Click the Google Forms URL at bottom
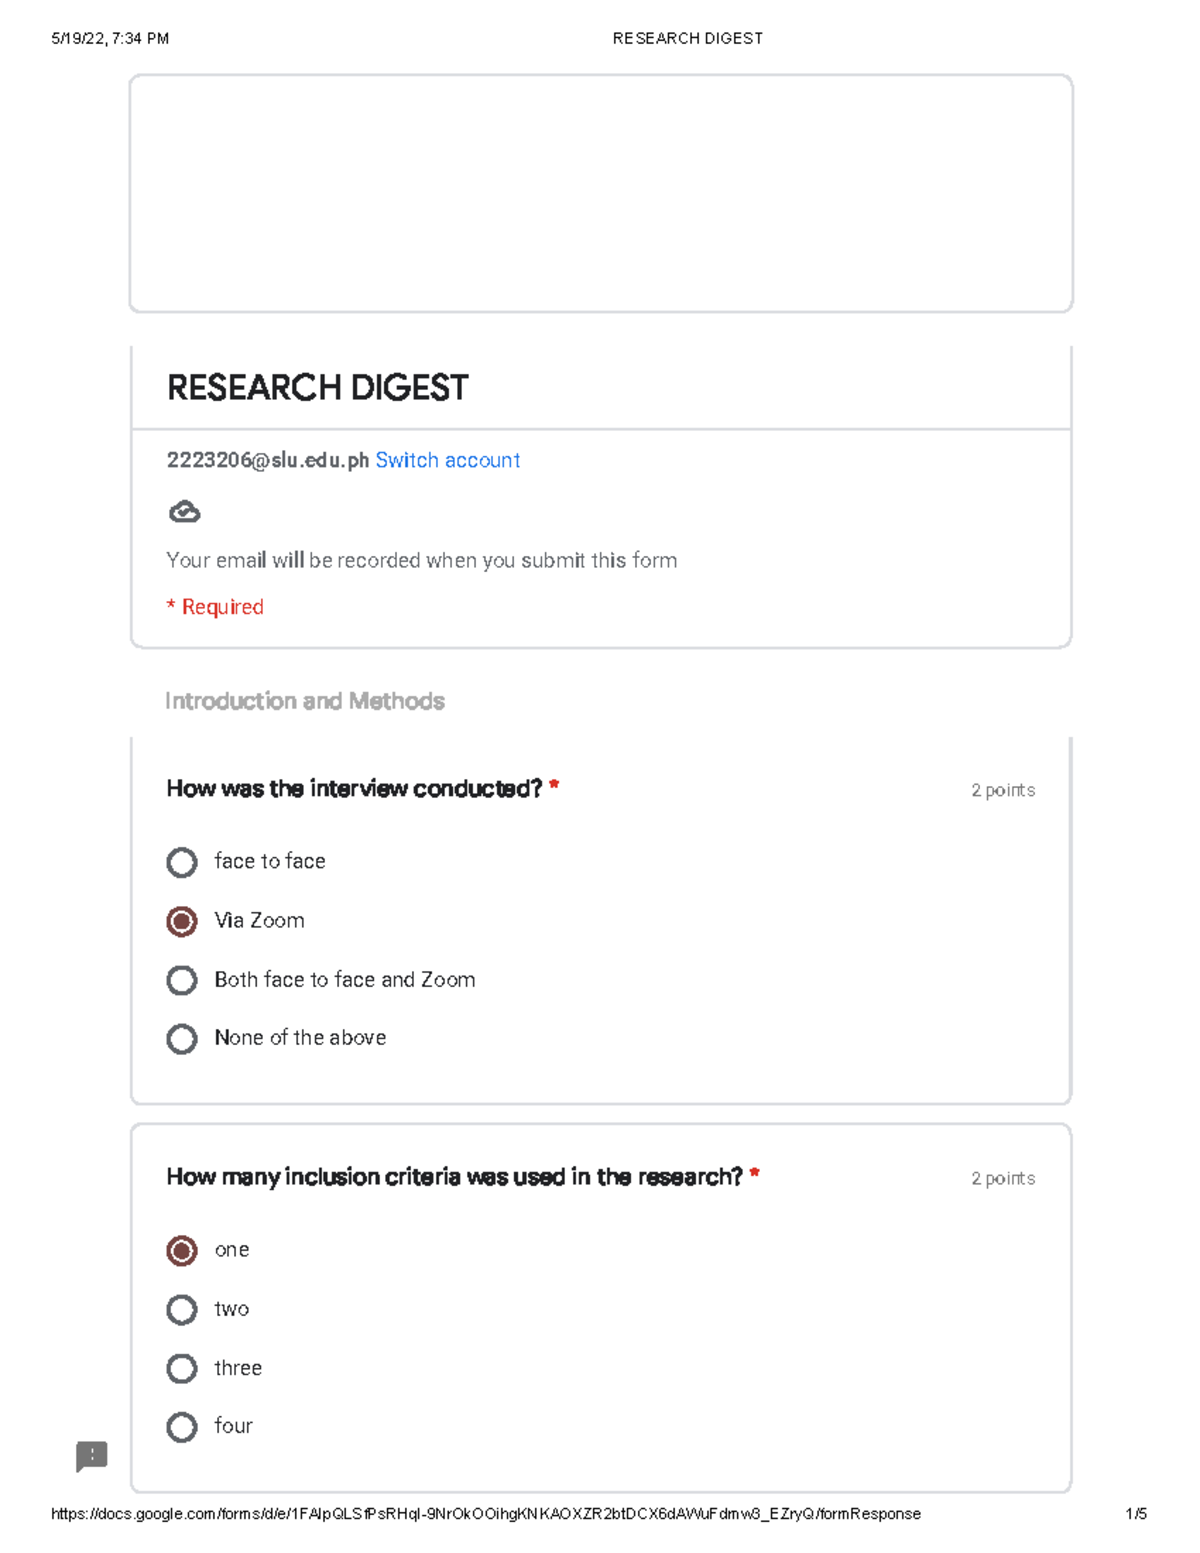This screenshot has width=1200, height=1553. (485, 1514)
